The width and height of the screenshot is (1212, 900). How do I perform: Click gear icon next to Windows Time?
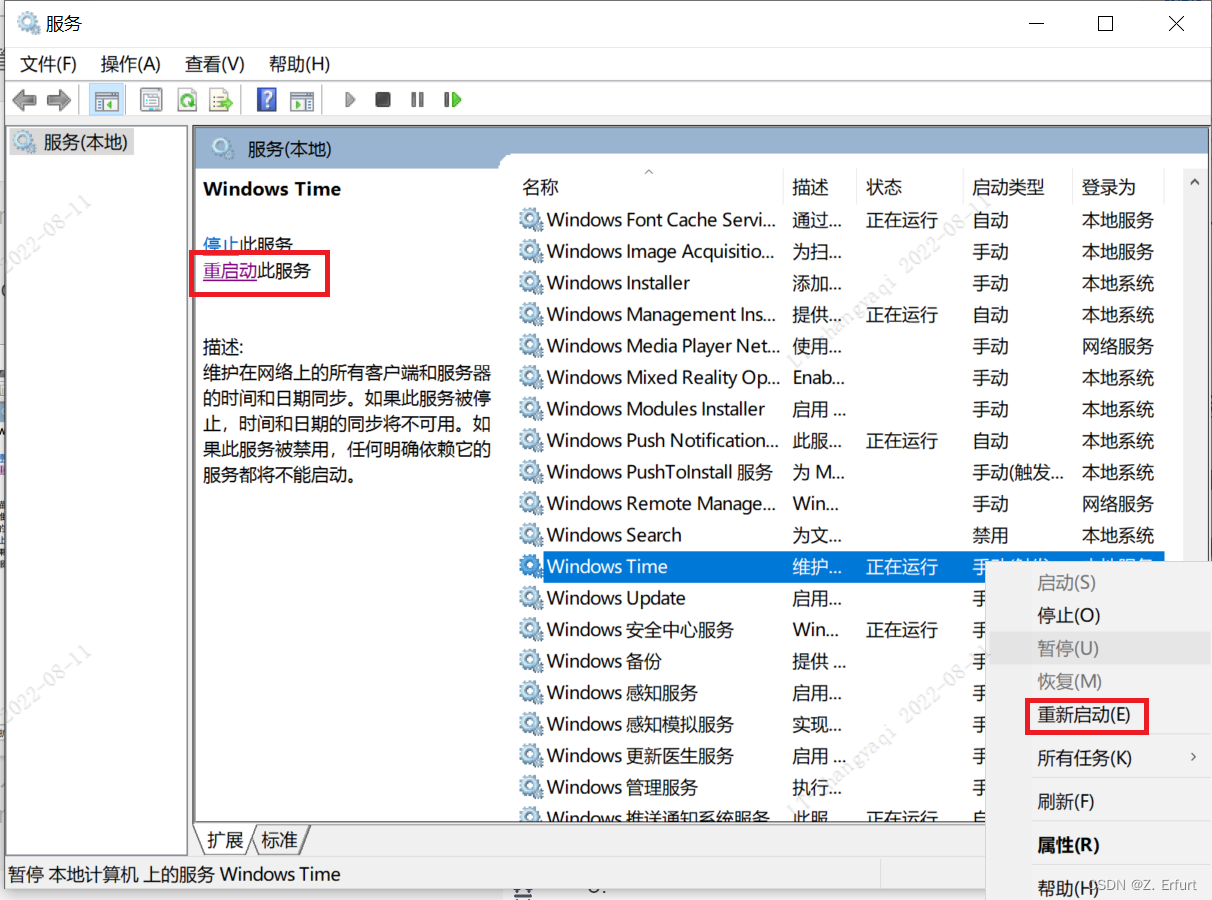click(531, 566)
